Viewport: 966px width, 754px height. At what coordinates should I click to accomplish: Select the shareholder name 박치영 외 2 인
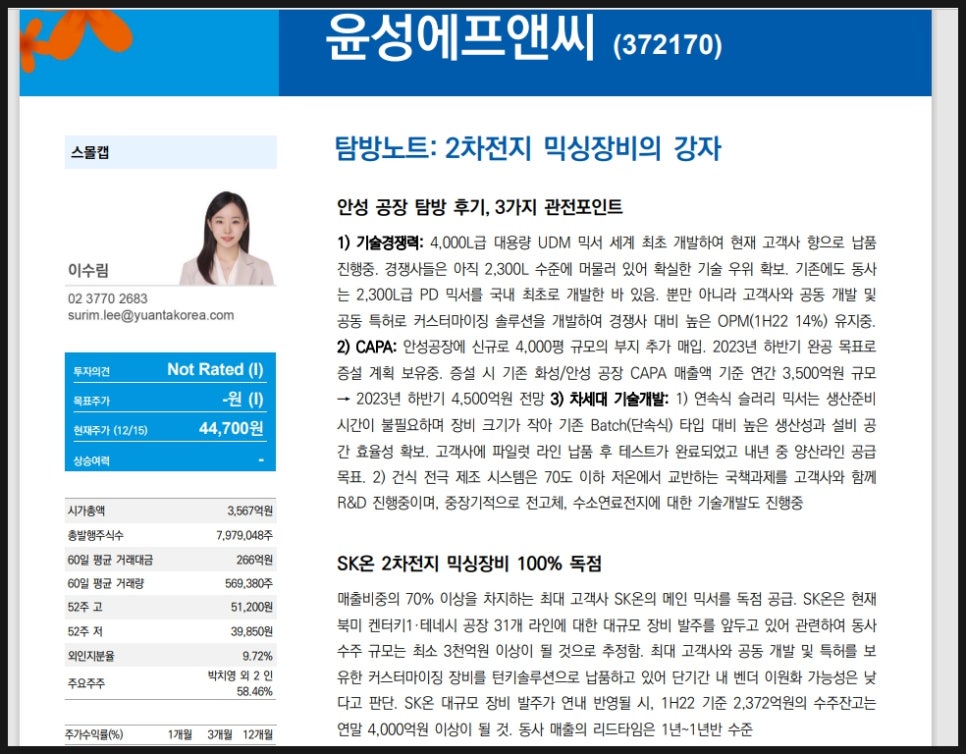(240, 676)
